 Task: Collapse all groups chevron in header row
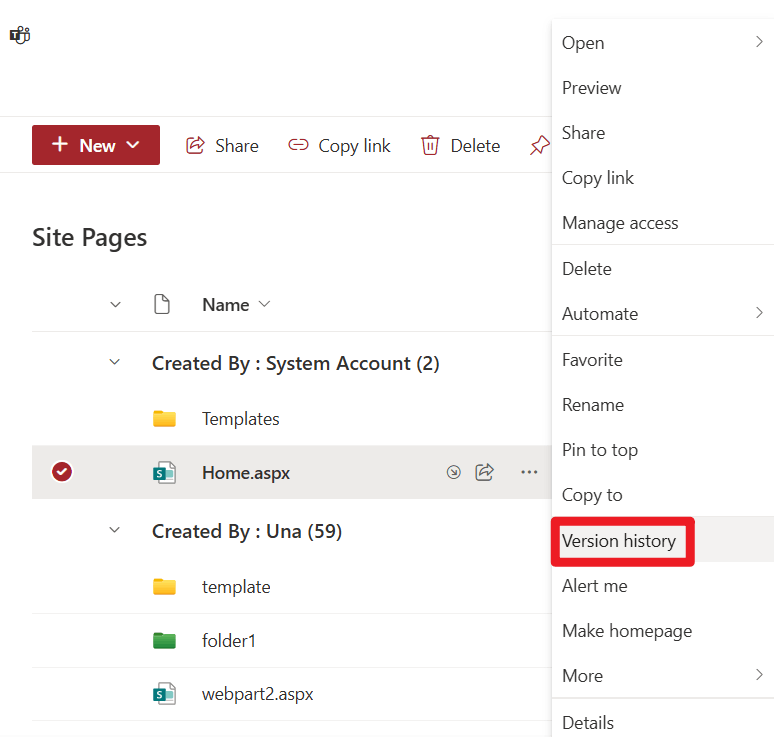coord(115,305)
